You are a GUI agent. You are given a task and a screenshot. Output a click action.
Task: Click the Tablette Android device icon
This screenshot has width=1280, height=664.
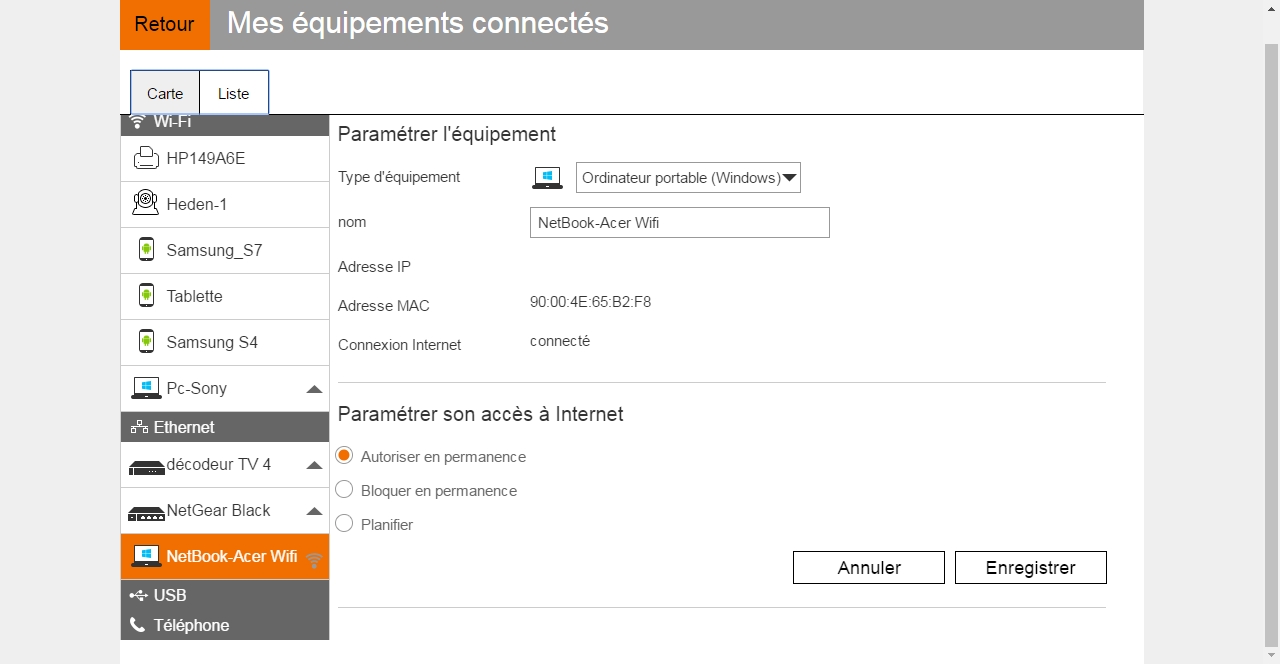click(x=146, y=295)
